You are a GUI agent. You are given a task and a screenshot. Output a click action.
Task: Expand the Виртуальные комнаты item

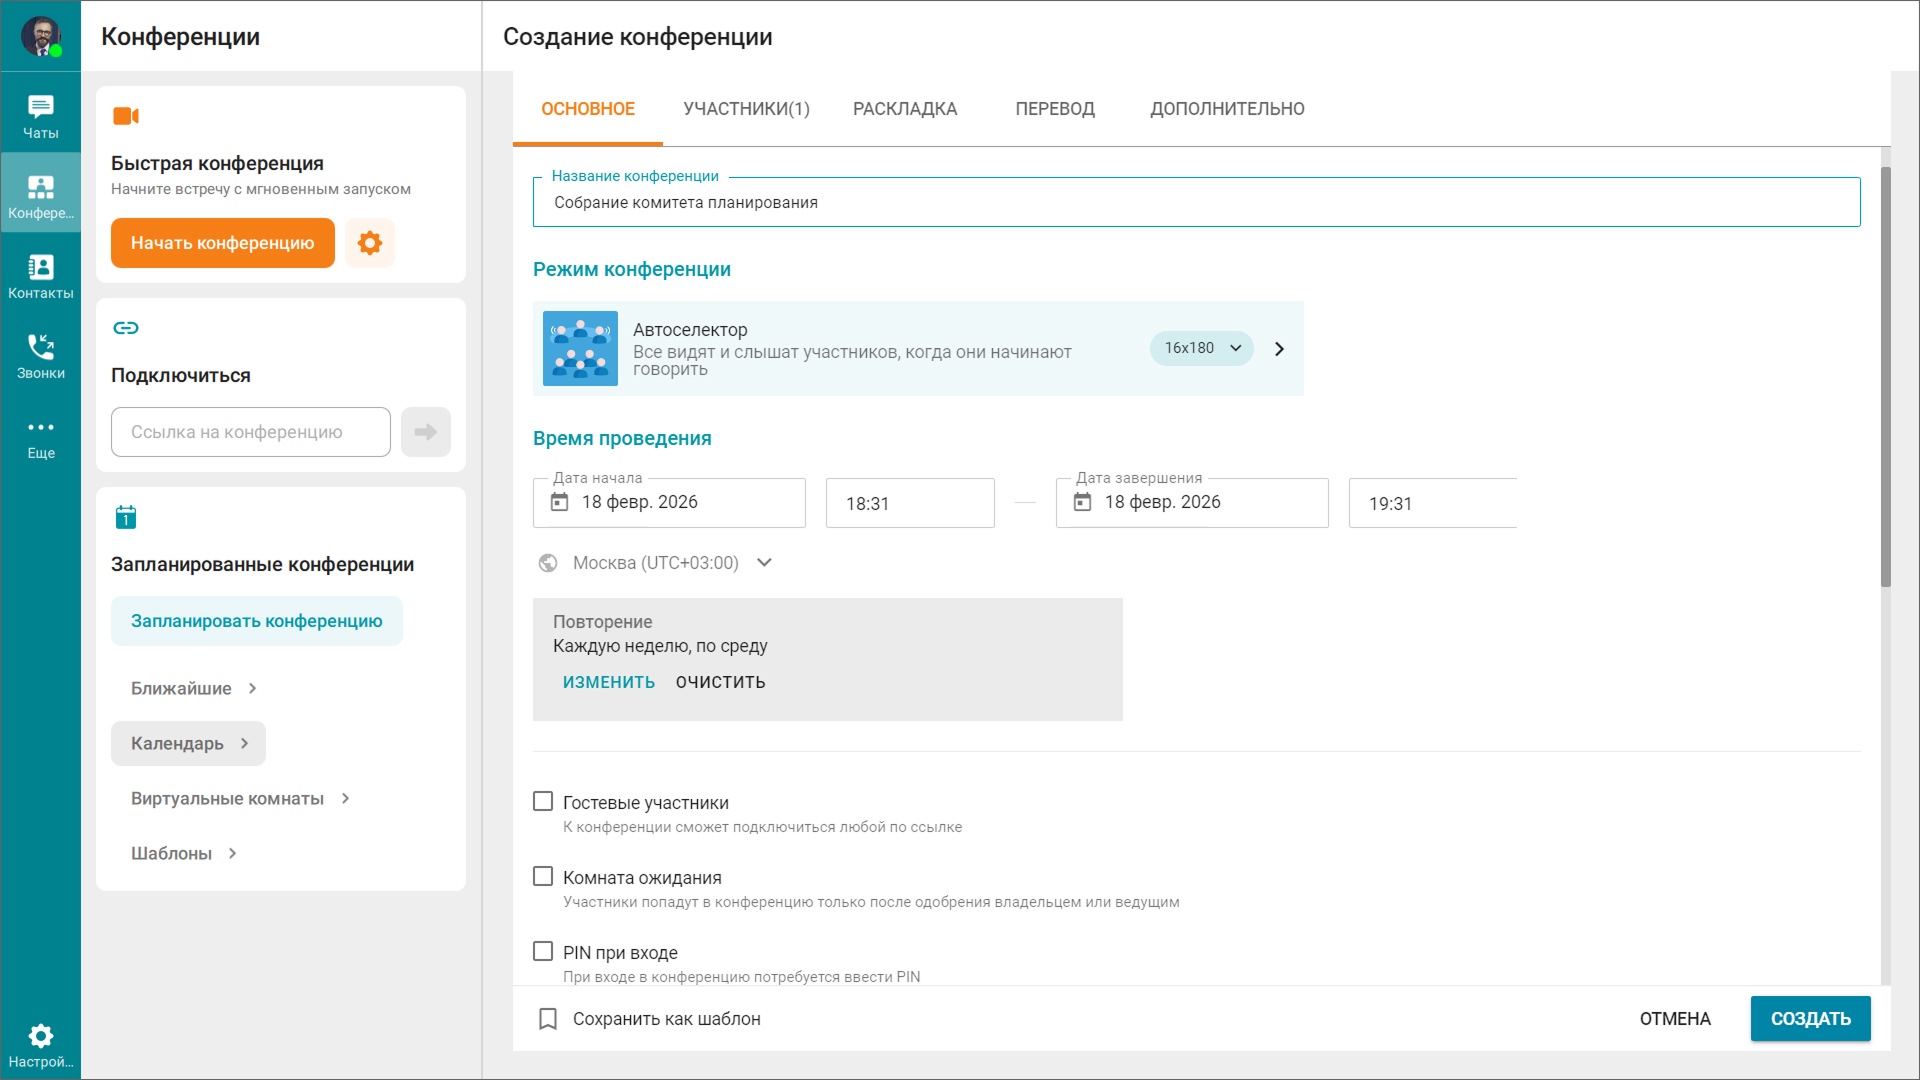tap(240, 799)
